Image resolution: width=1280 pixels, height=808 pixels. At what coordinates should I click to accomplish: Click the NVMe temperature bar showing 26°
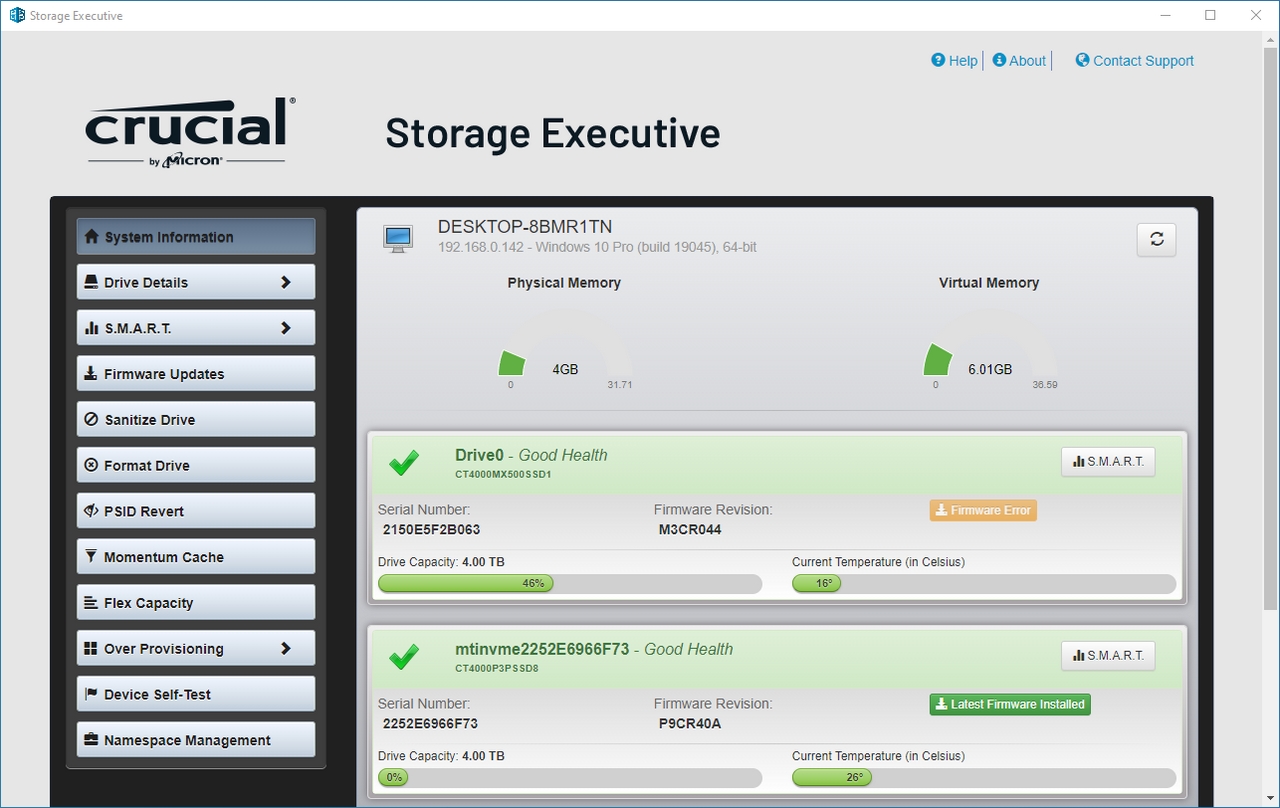click(984, 777)
